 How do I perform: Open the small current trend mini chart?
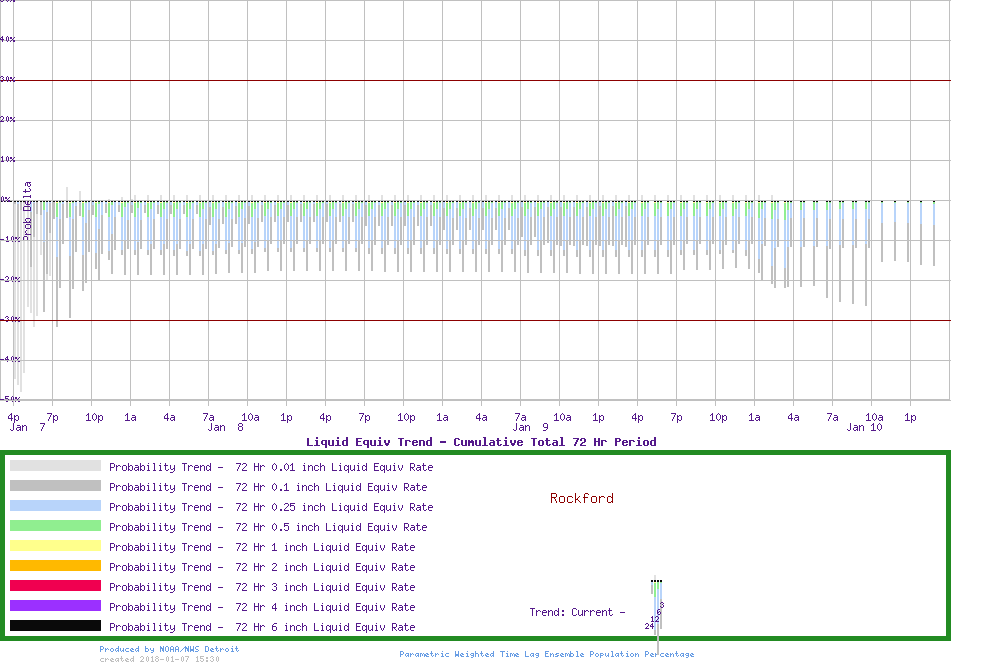click(656, 605)
